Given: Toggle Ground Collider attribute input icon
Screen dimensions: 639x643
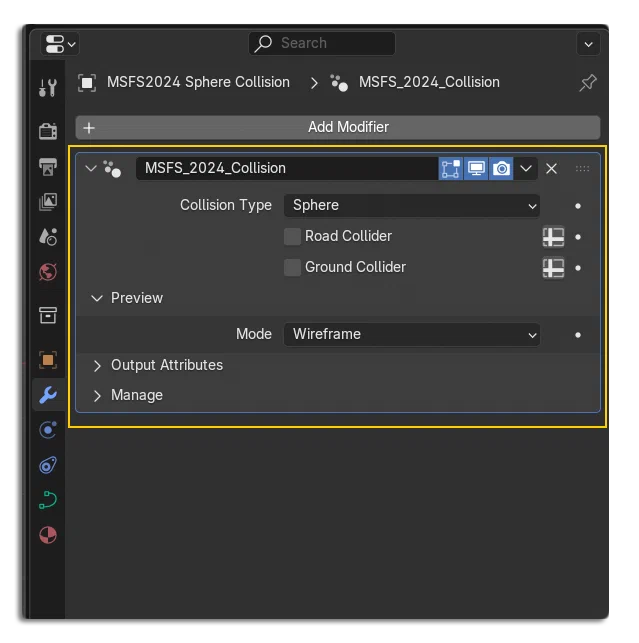Looking at the screenshot, I should tap(553, 268).
